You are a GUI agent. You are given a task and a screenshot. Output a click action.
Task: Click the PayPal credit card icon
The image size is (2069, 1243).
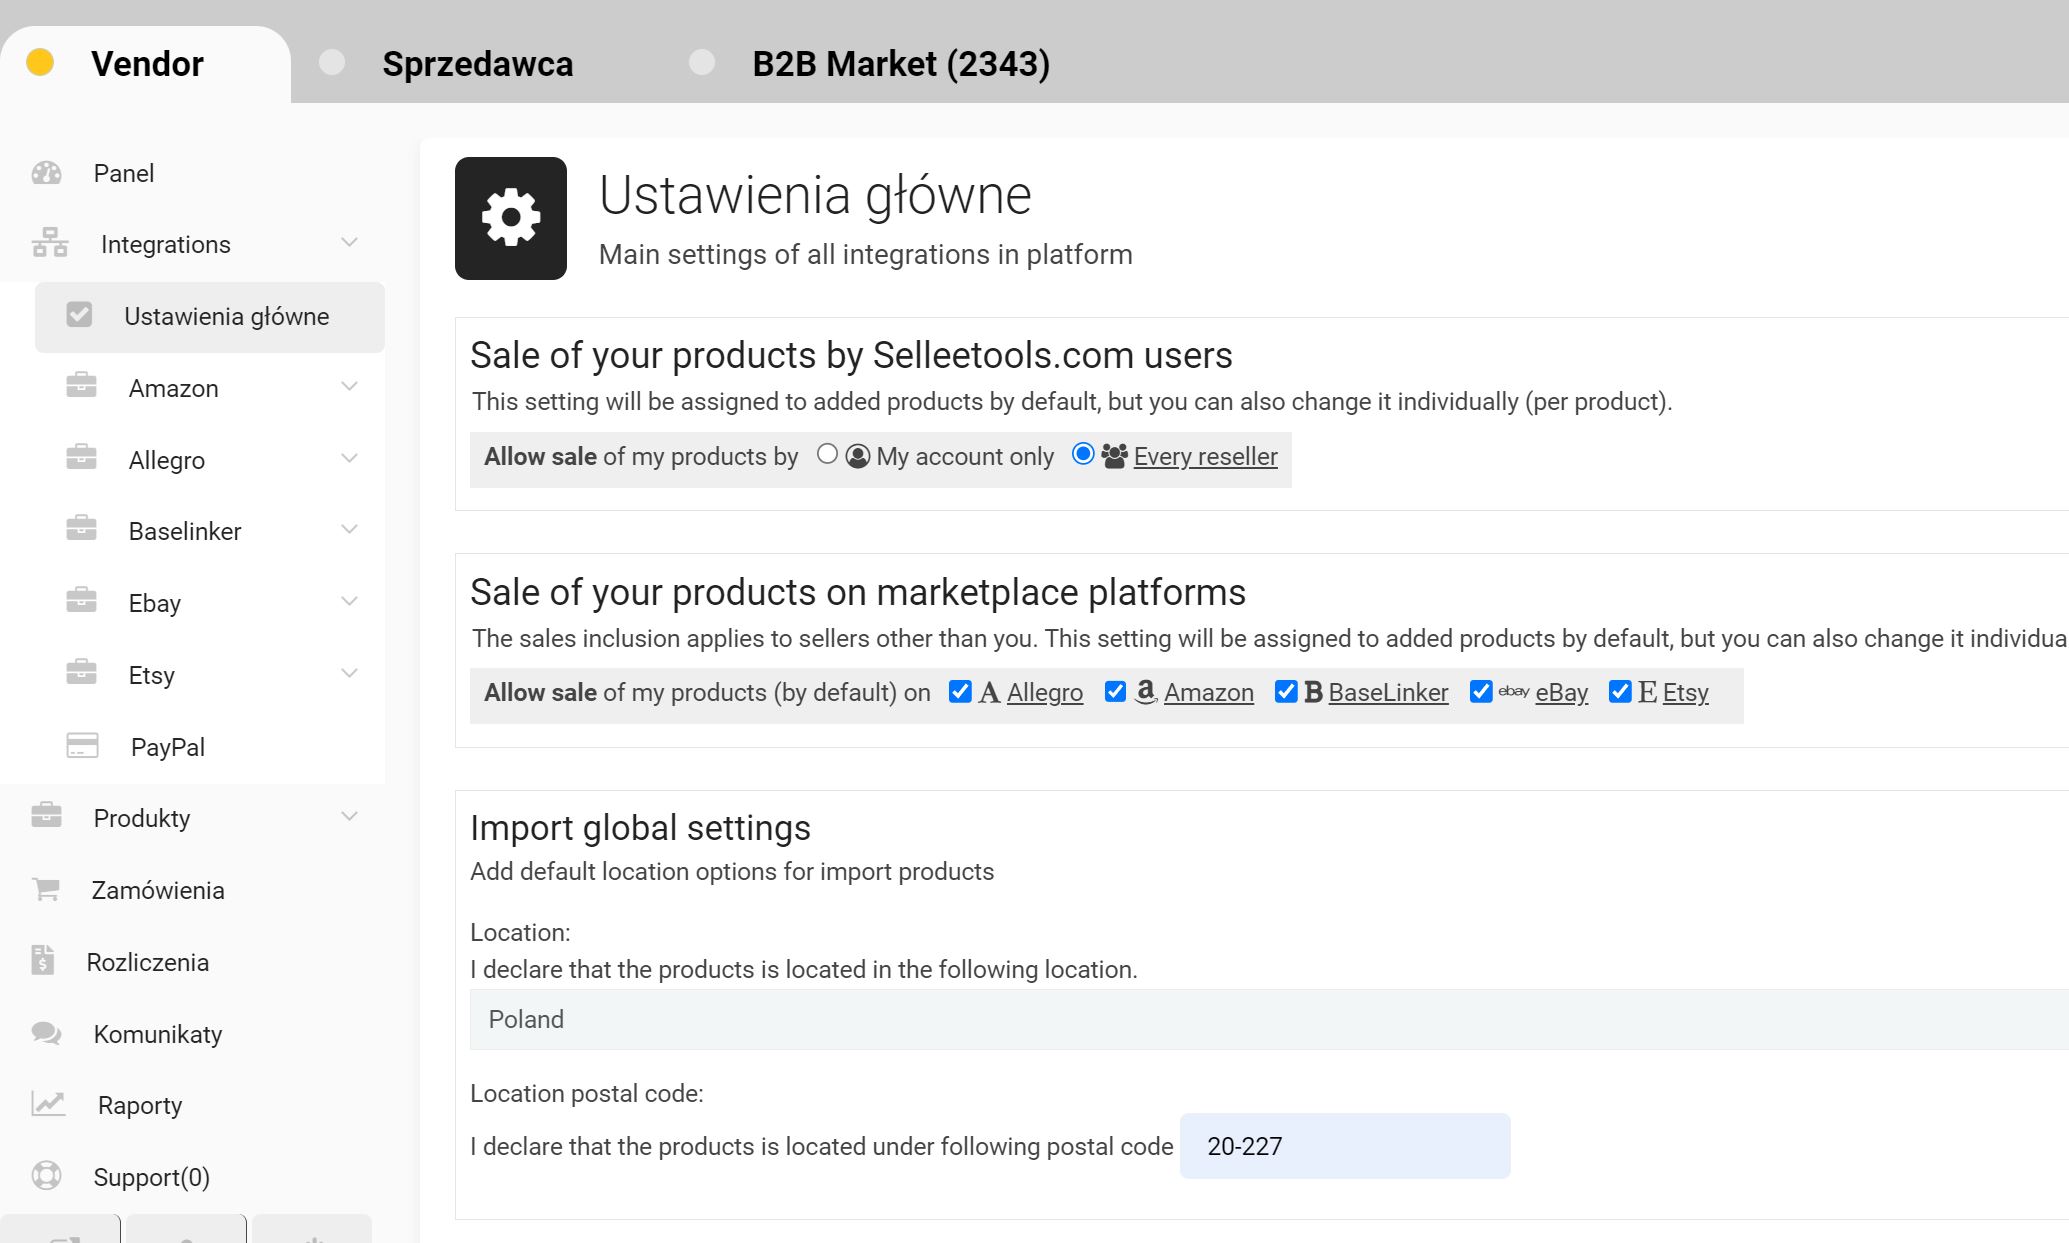(82, 746)
